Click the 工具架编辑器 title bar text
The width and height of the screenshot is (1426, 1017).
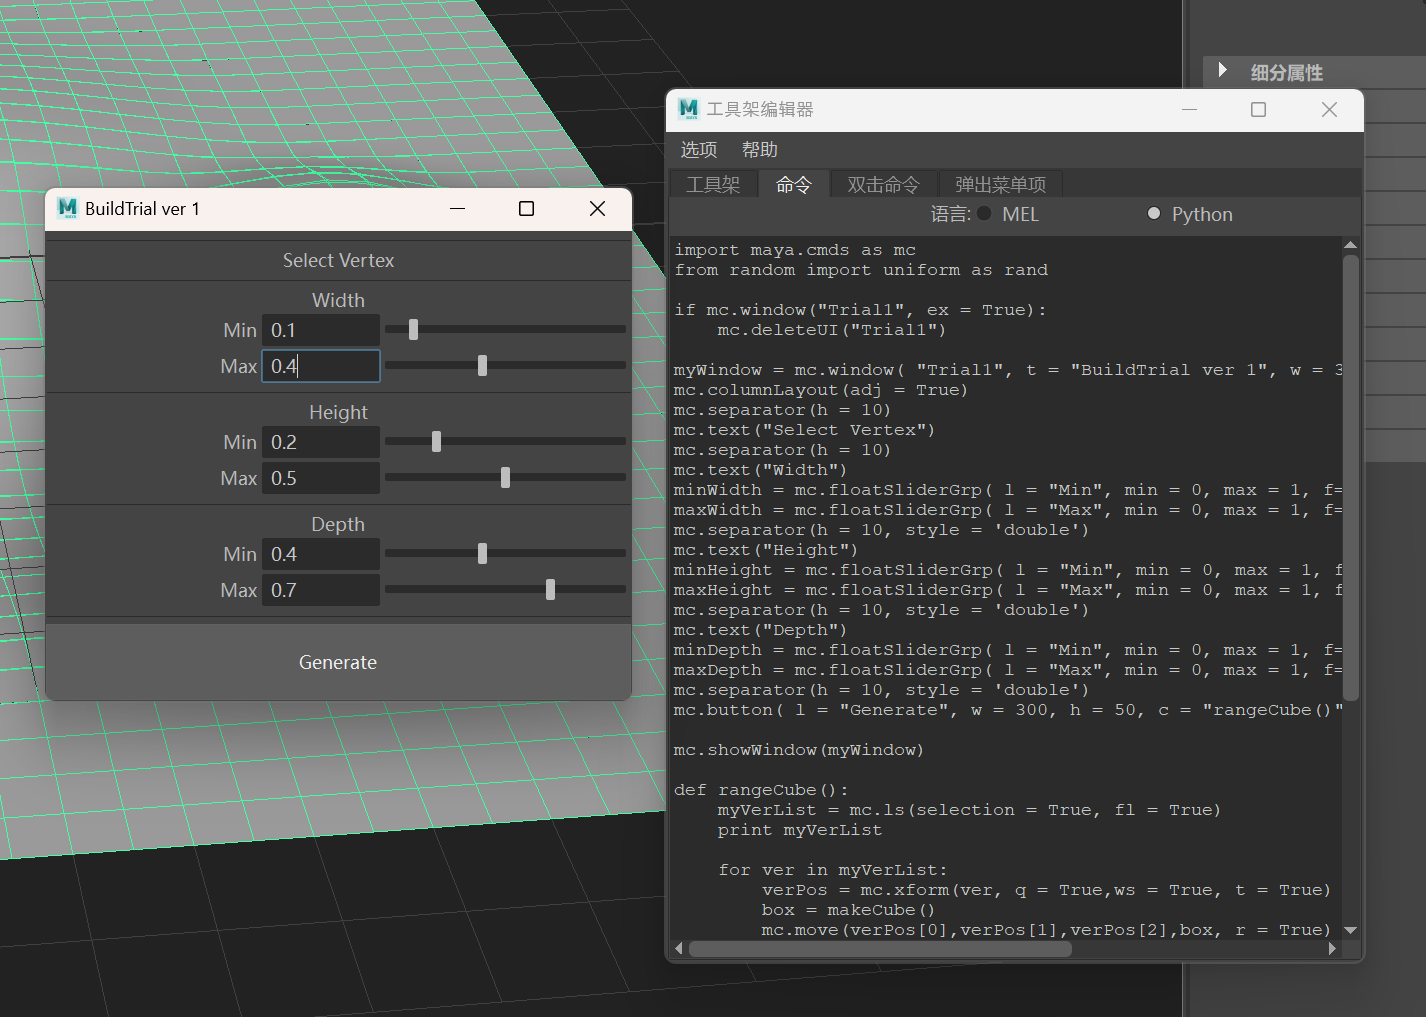(x=760, y=109)
